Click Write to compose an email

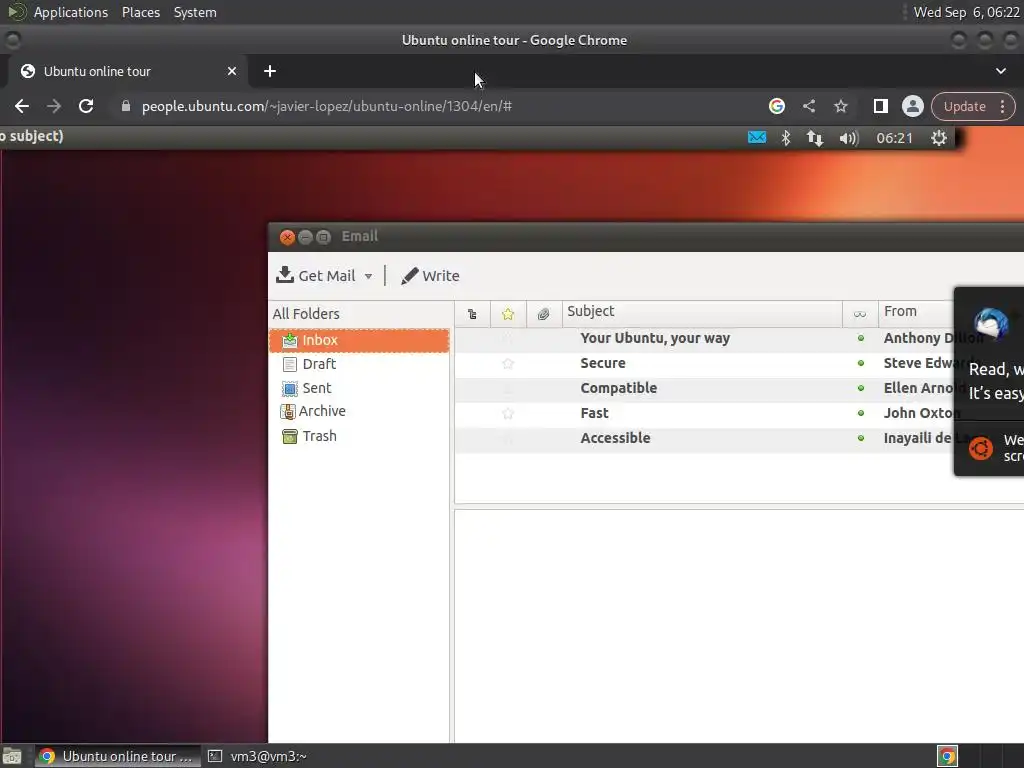(x=430, y=276)
